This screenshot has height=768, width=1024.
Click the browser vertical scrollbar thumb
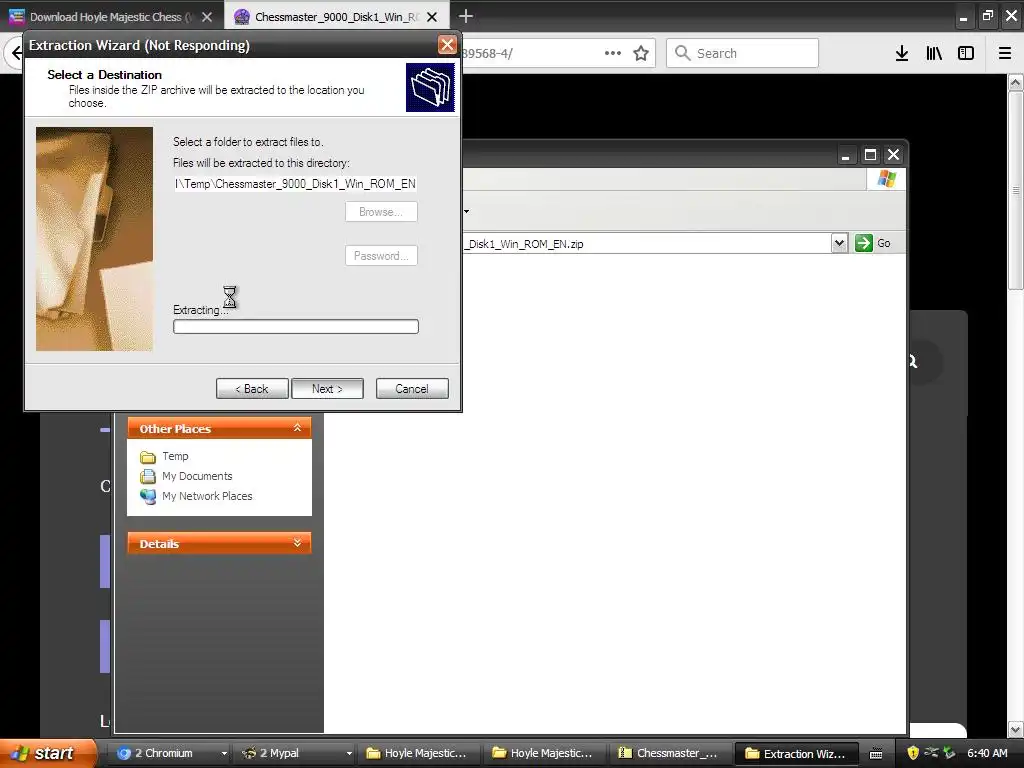coord(1015,190)
